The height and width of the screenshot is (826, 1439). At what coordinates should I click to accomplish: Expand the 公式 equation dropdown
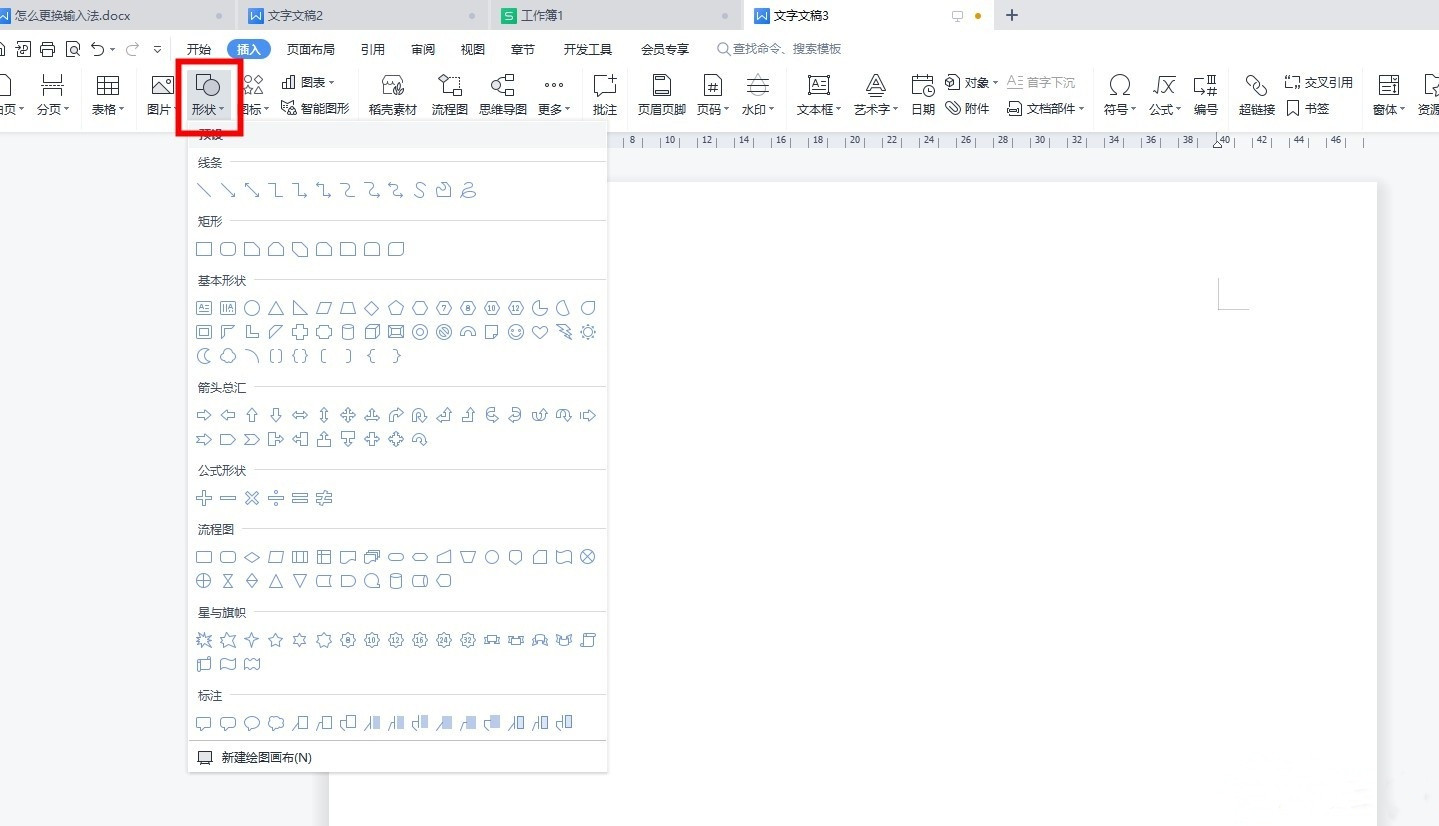[1165, 95]
